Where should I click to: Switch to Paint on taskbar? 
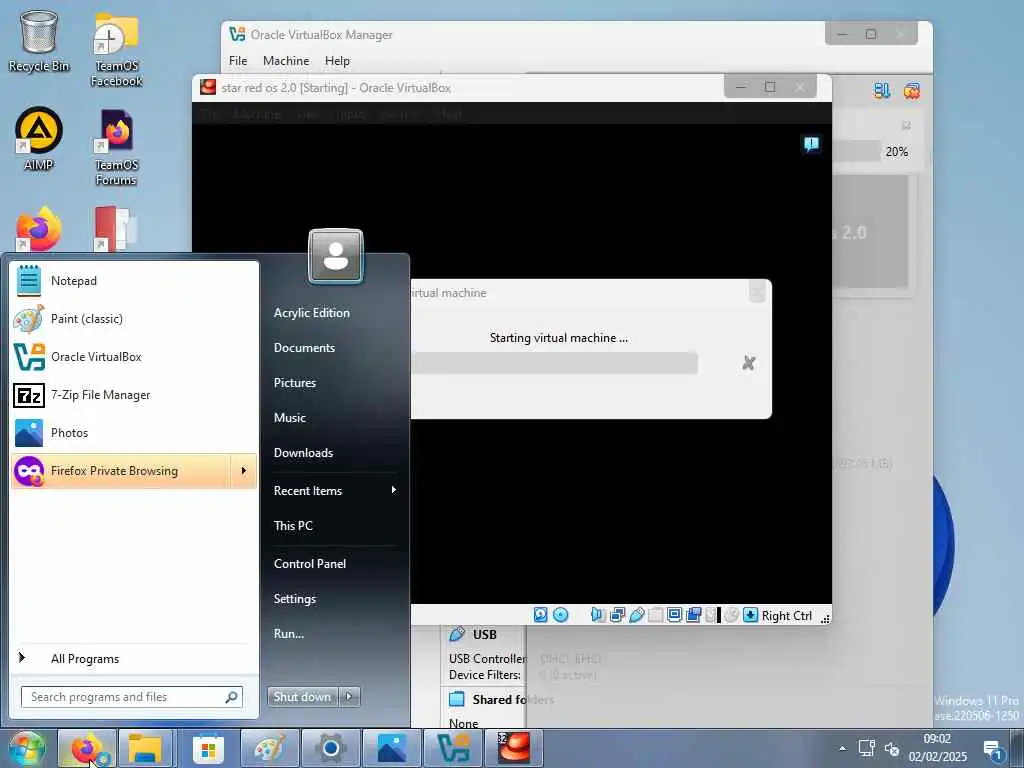tap(270, 748)
